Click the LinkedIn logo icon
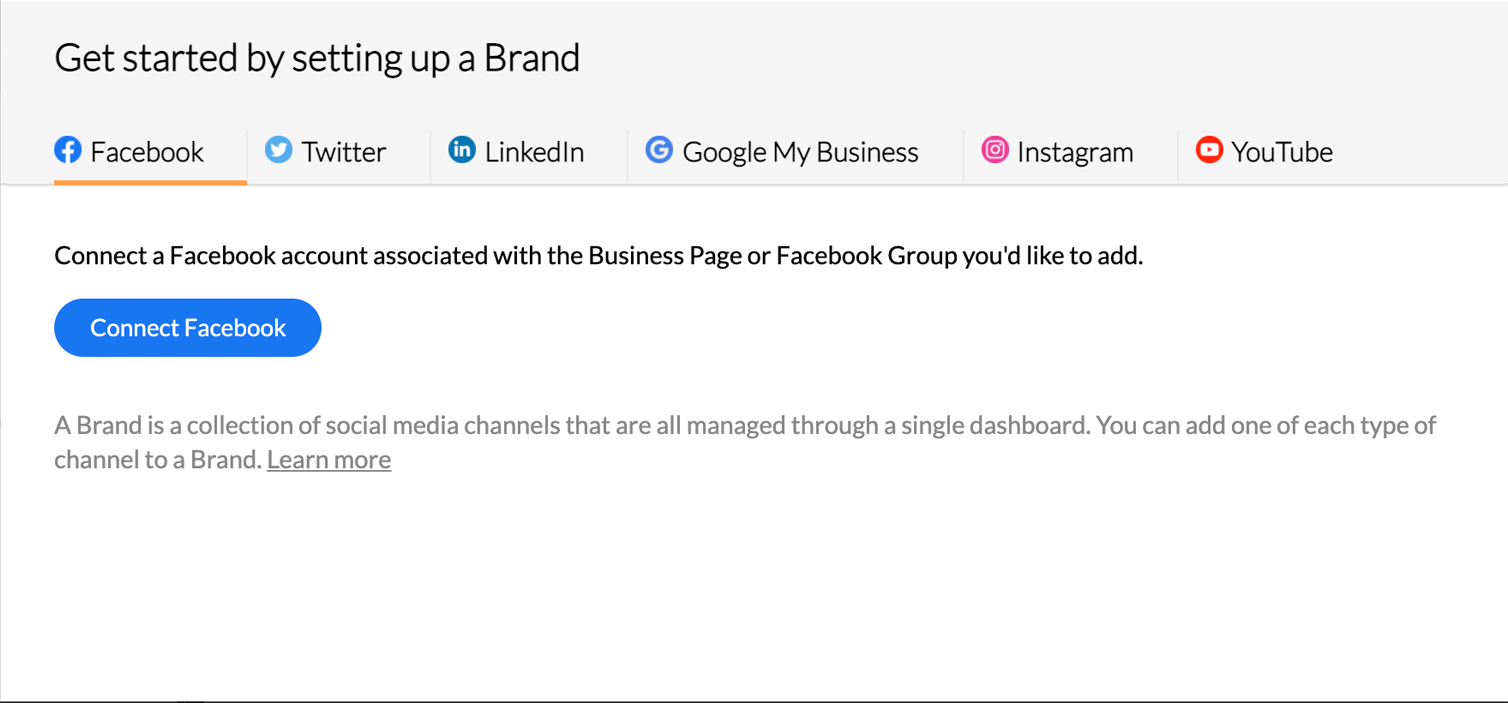 point(461,151)
